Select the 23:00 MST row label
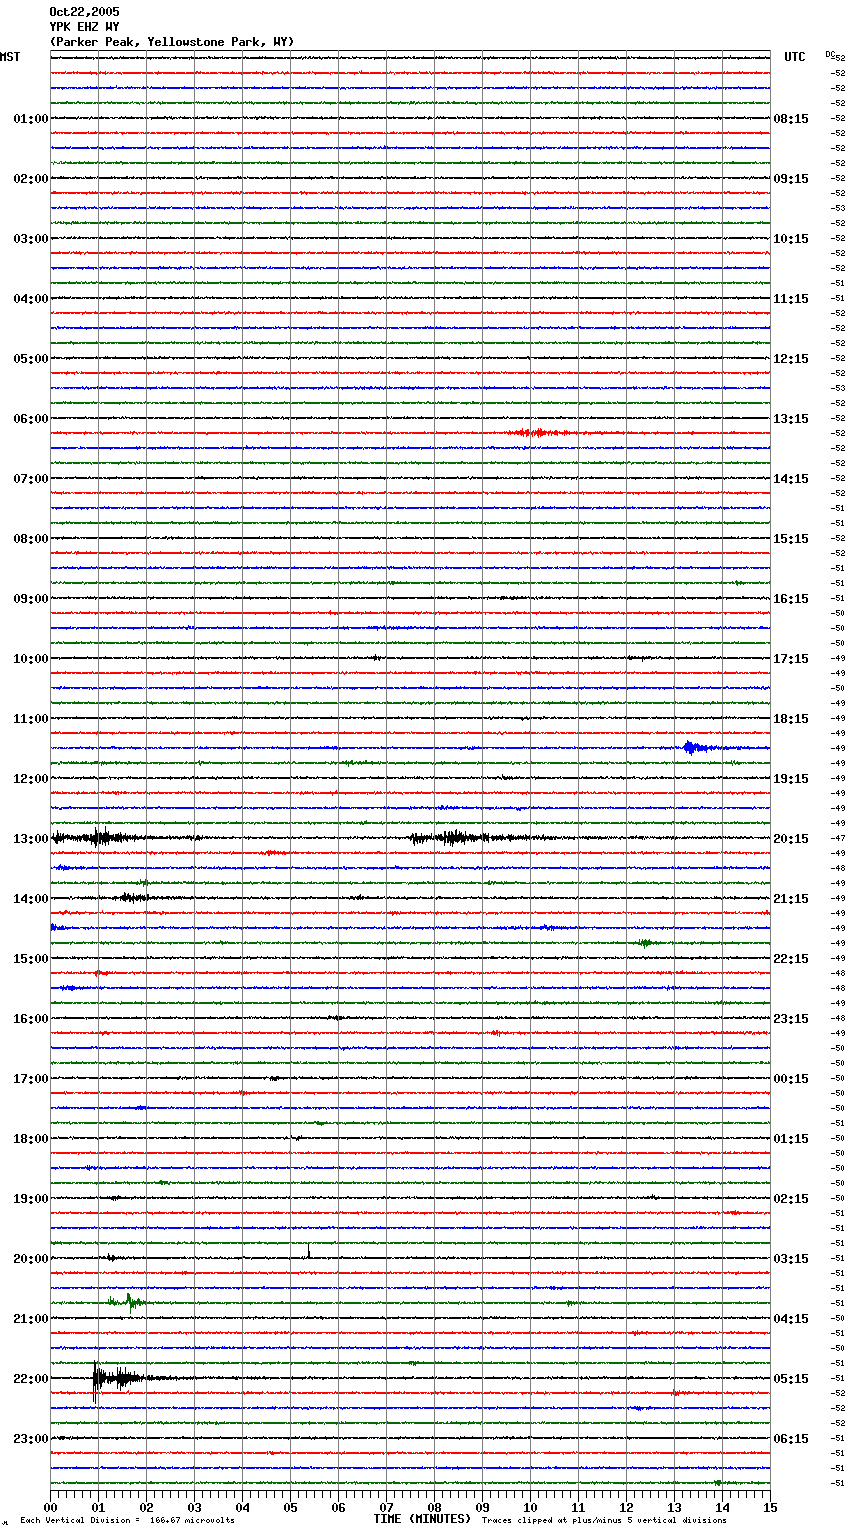 pyautogui.click(x=31, y=1439)
